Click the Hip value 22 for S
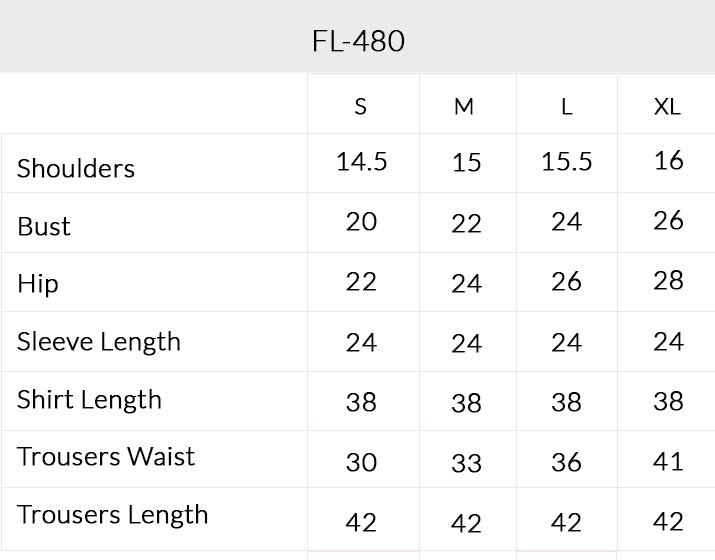Screen dimensions: 715x560 coord(361,282)
